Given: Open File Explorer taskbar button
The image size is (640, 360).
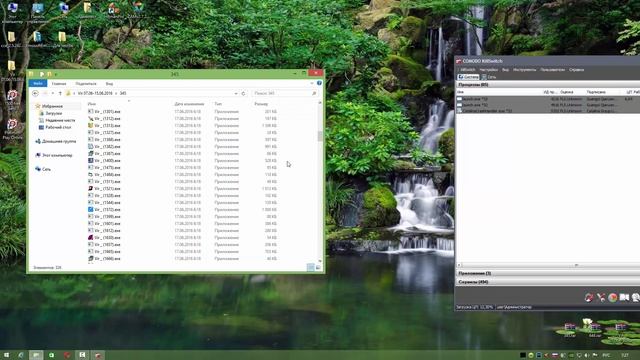Looking at the screenshot, I should pos(36,355).
